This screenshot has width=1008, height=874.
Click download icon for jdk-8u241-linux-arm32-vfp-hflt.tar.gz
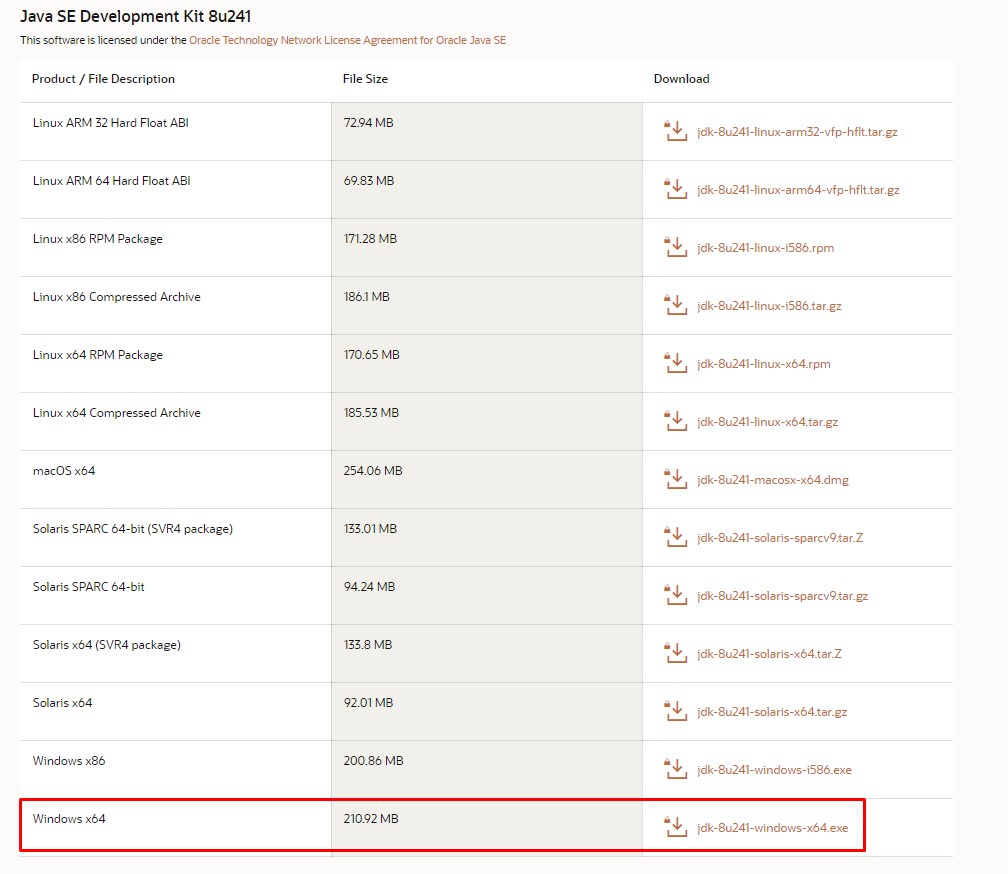click(x=676, y=131)
